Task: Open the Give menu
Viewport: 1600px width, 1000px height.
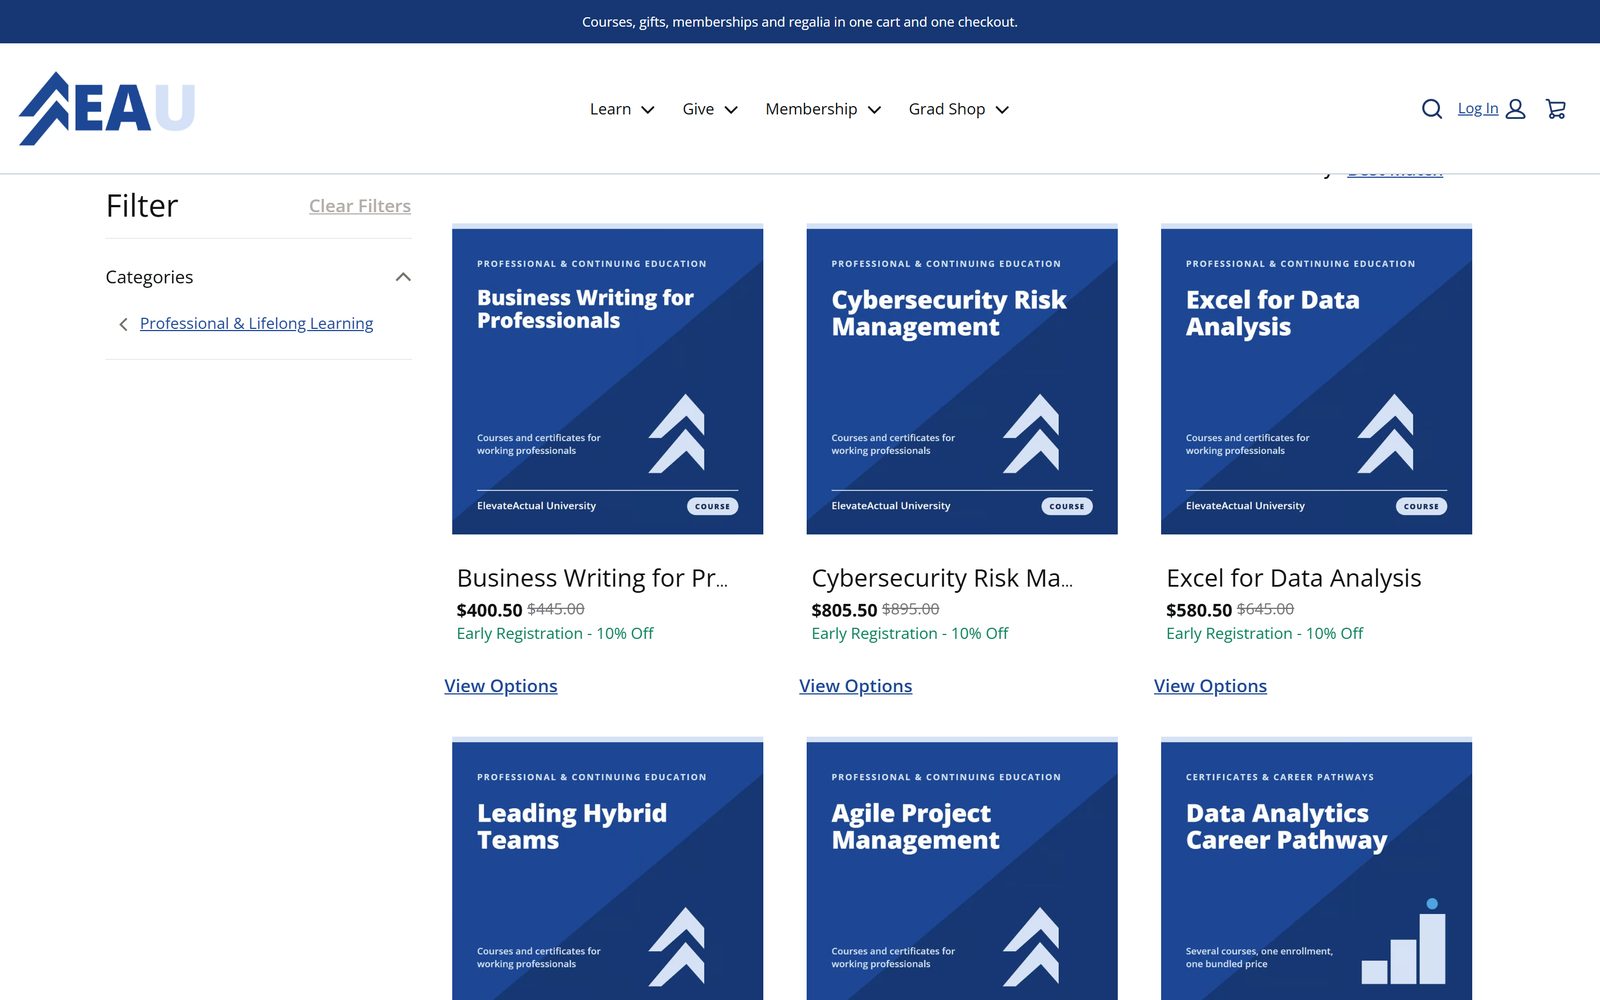Action: (710, 109)
